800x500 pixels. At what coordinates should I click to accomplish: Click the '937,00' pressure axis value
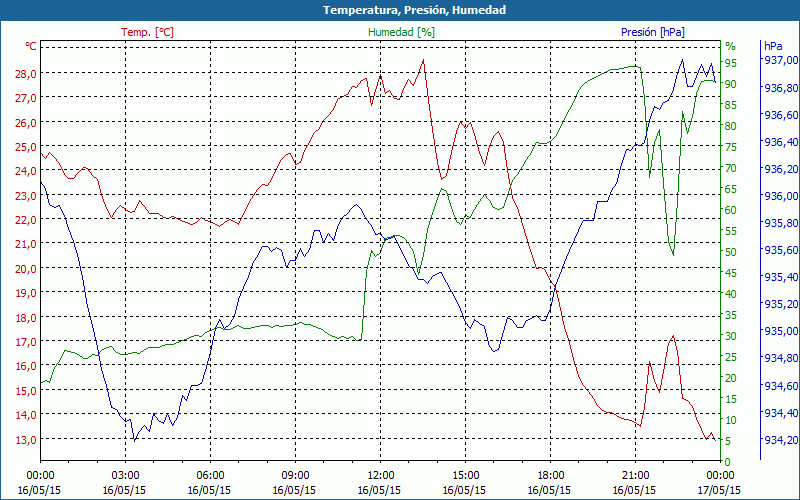click(x=780, y=60)
